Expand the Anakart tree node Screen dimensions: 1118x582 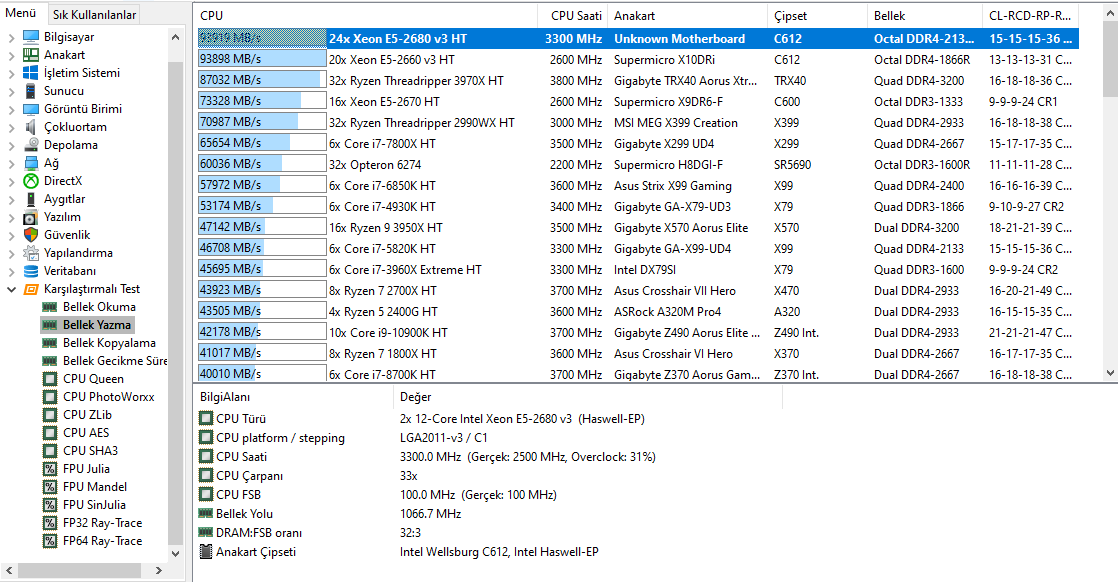point(11,55)
